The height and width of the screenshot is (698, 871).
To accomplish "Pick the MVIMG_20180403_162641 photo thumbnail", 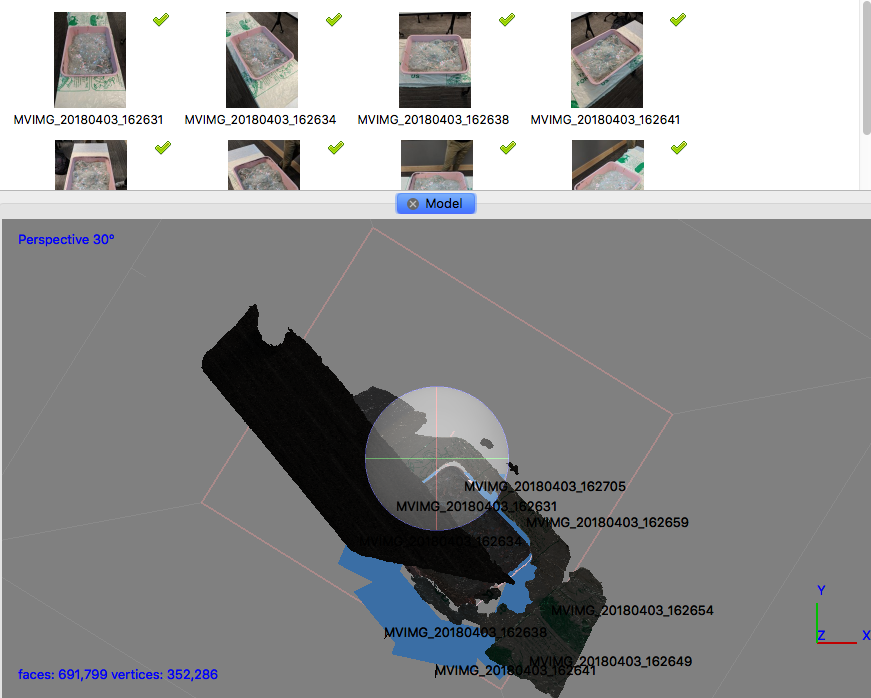I will tap(606, 60).
